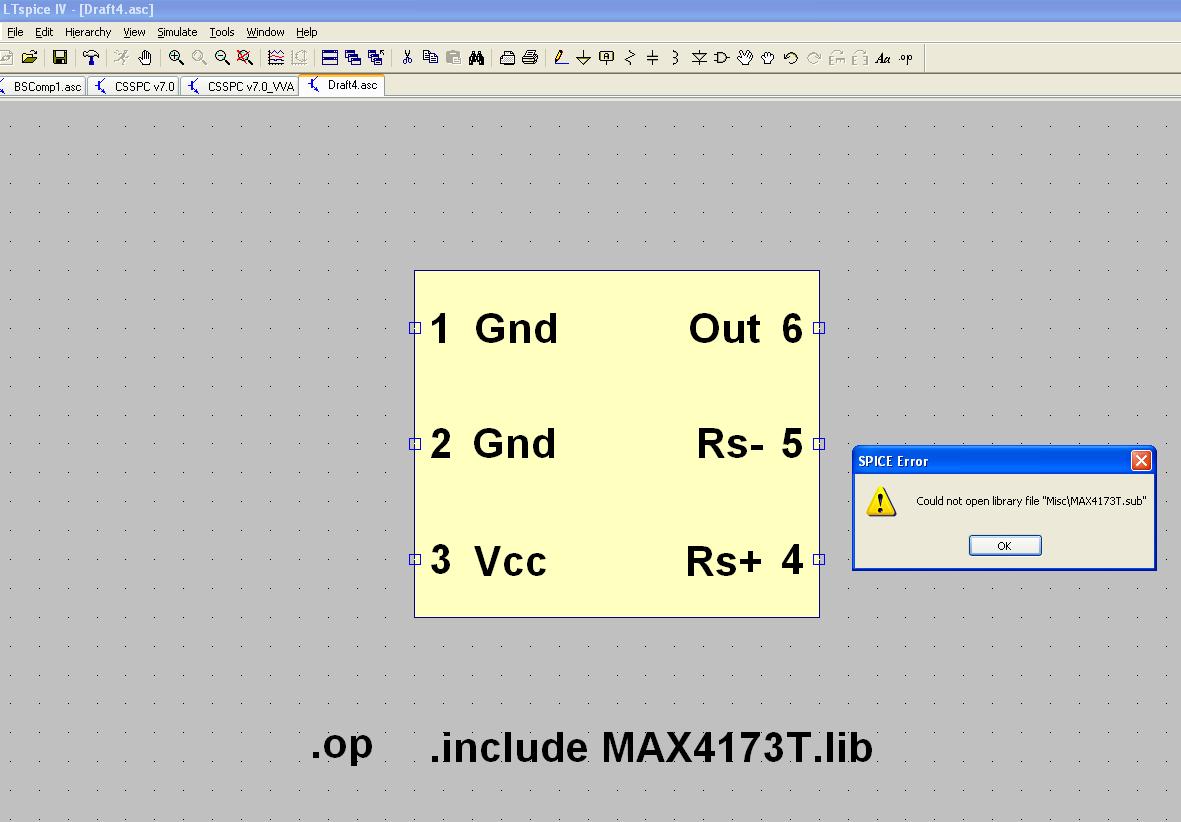This screenshot has width=1181, height=822.
Task: Click the pin 2 Gnd connection square
Action: pyautogui.click(x=415, y=444)
